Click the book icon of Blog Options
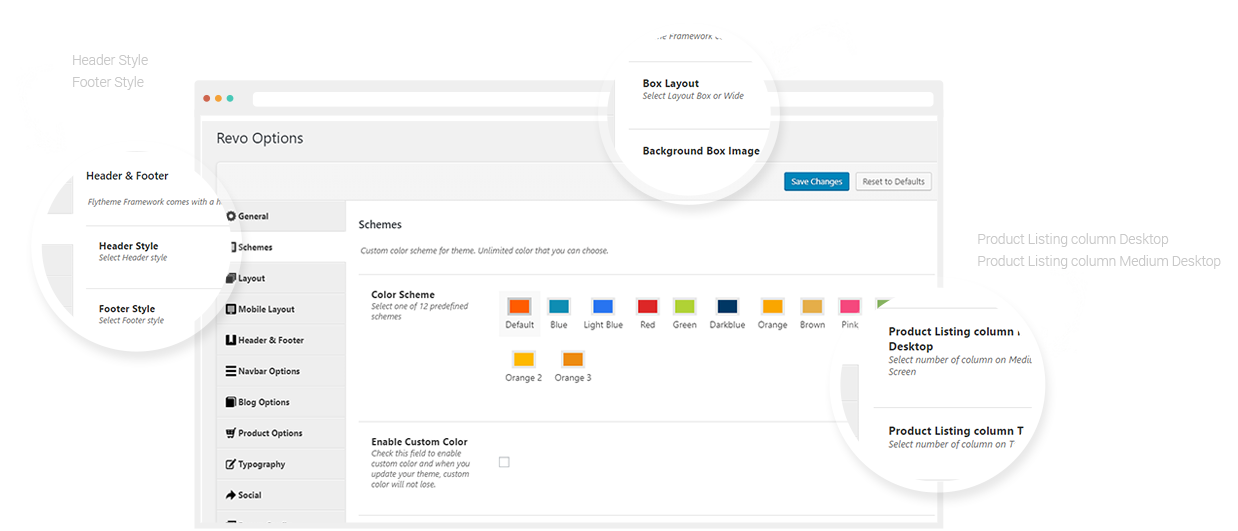Viewport: 1238px width, 531px height. tap(231, 402)
